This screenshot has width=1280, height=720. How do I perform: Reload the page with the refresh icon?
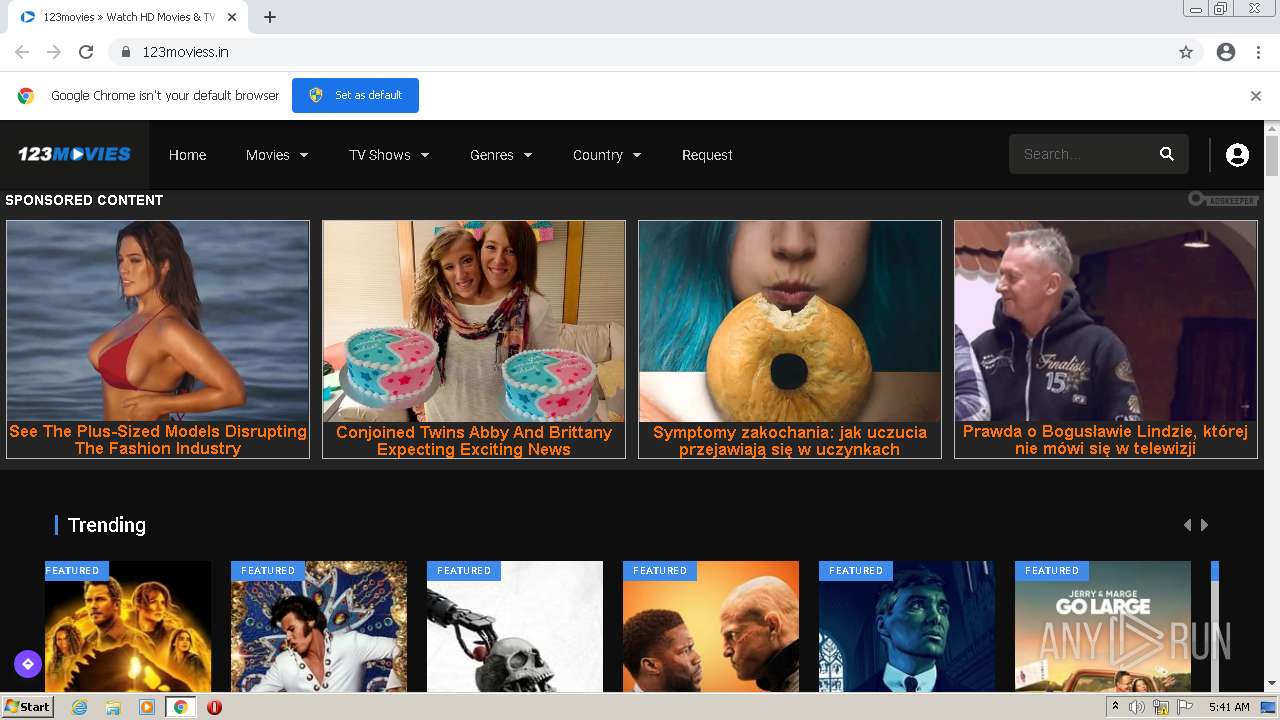tap(86, 52)
